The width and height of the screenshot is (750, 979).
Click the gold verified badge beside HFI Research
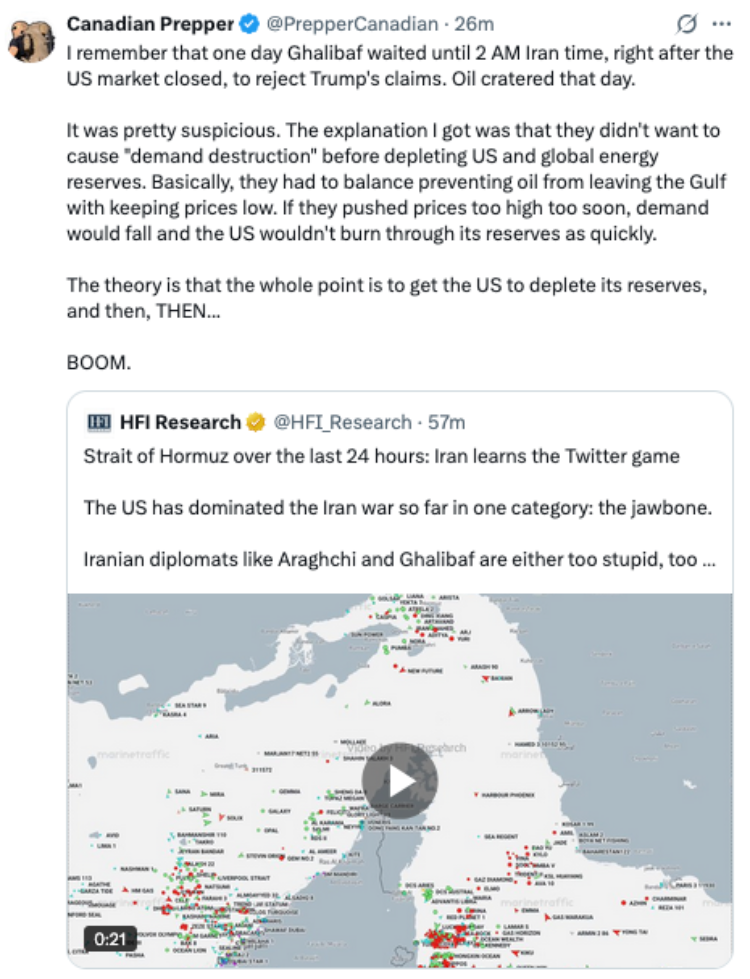256,423
